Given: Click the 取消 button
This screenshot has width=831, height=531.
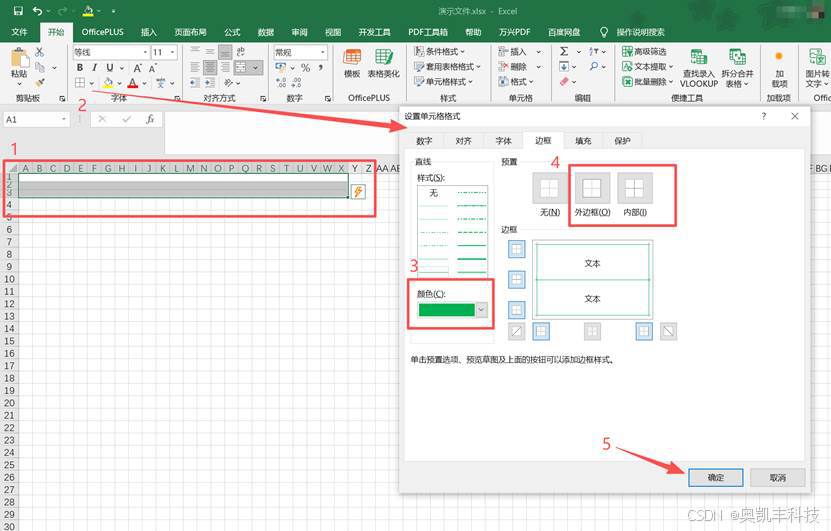Looking at the screenshot, I should coord(777,477).
